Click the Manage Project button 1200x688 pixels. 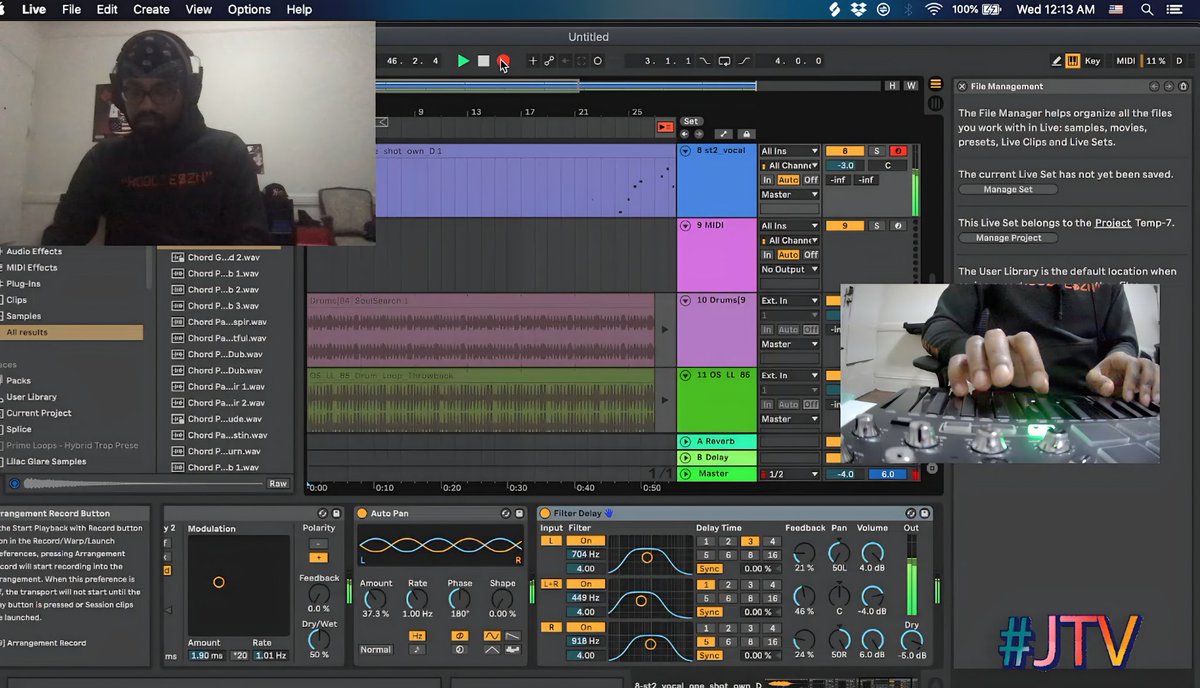click(1008, 238)
